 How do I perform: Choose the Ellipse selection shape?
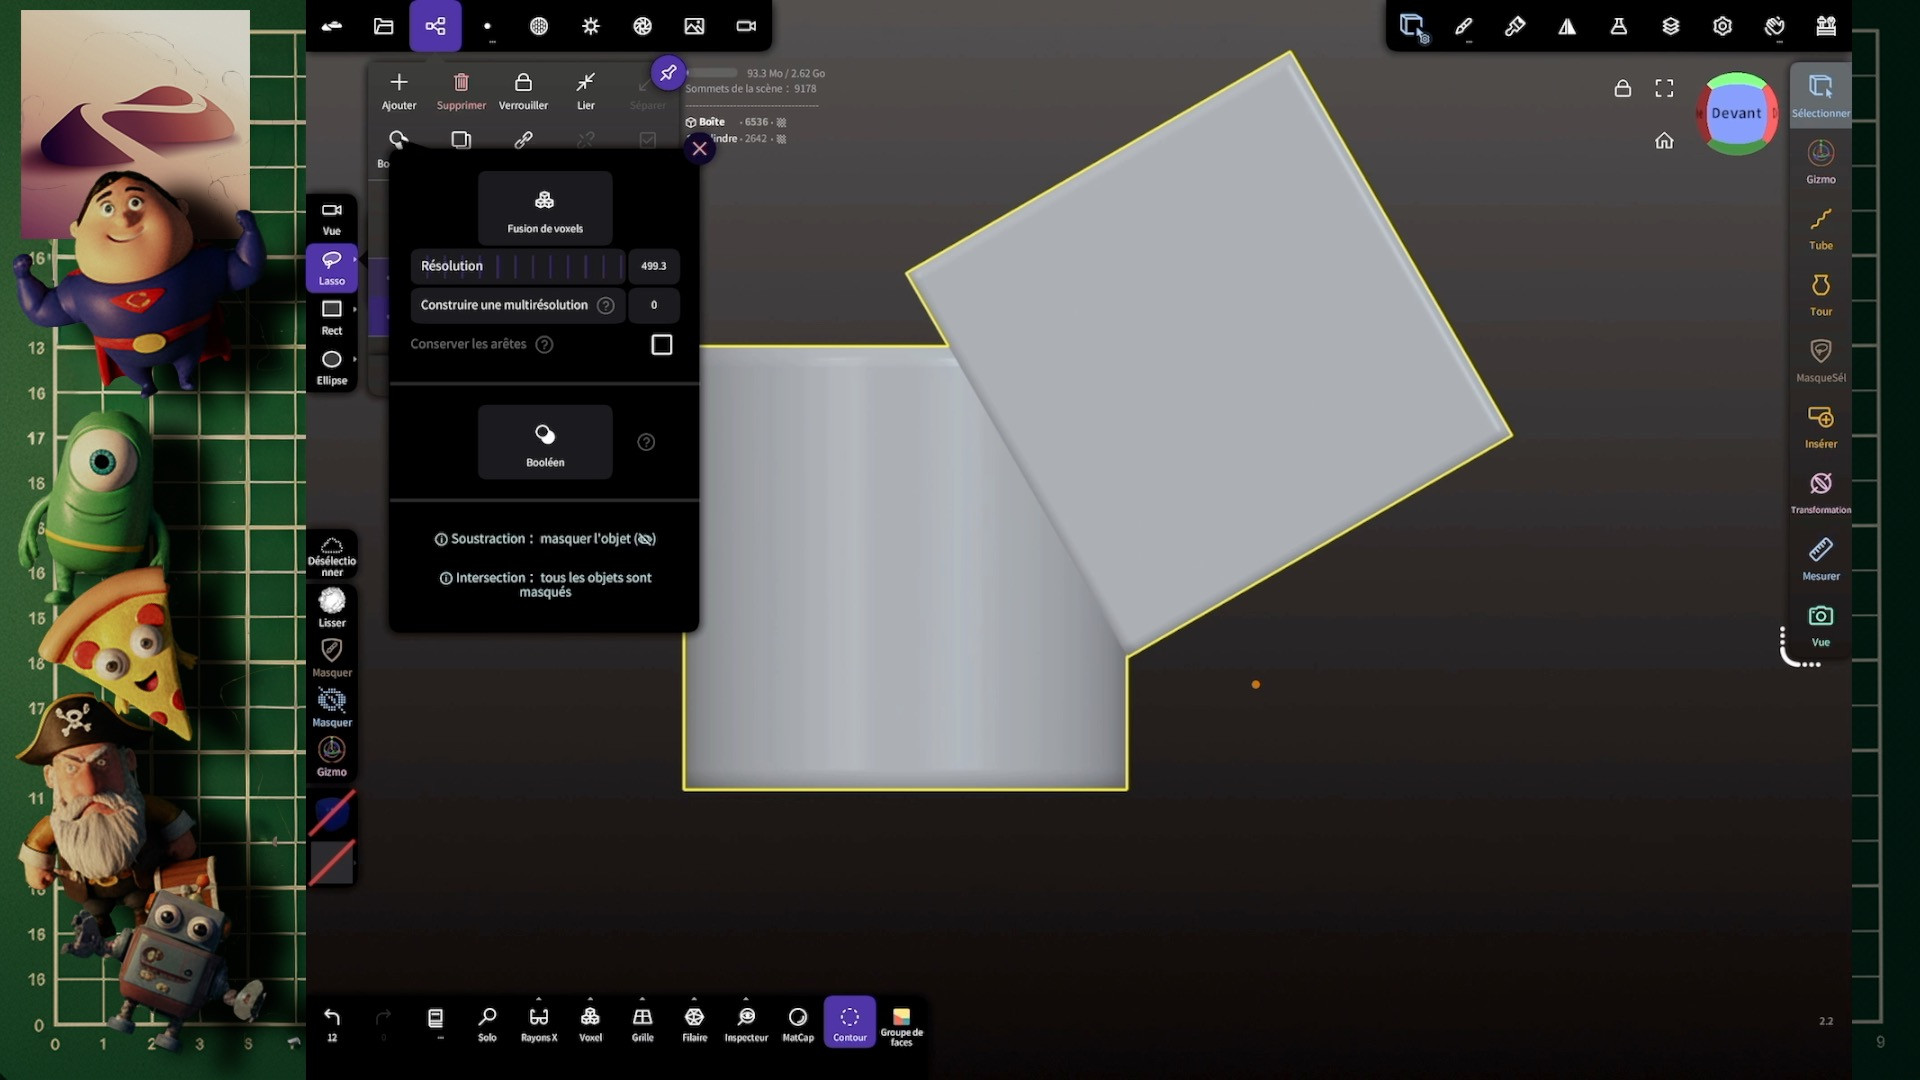332,366
